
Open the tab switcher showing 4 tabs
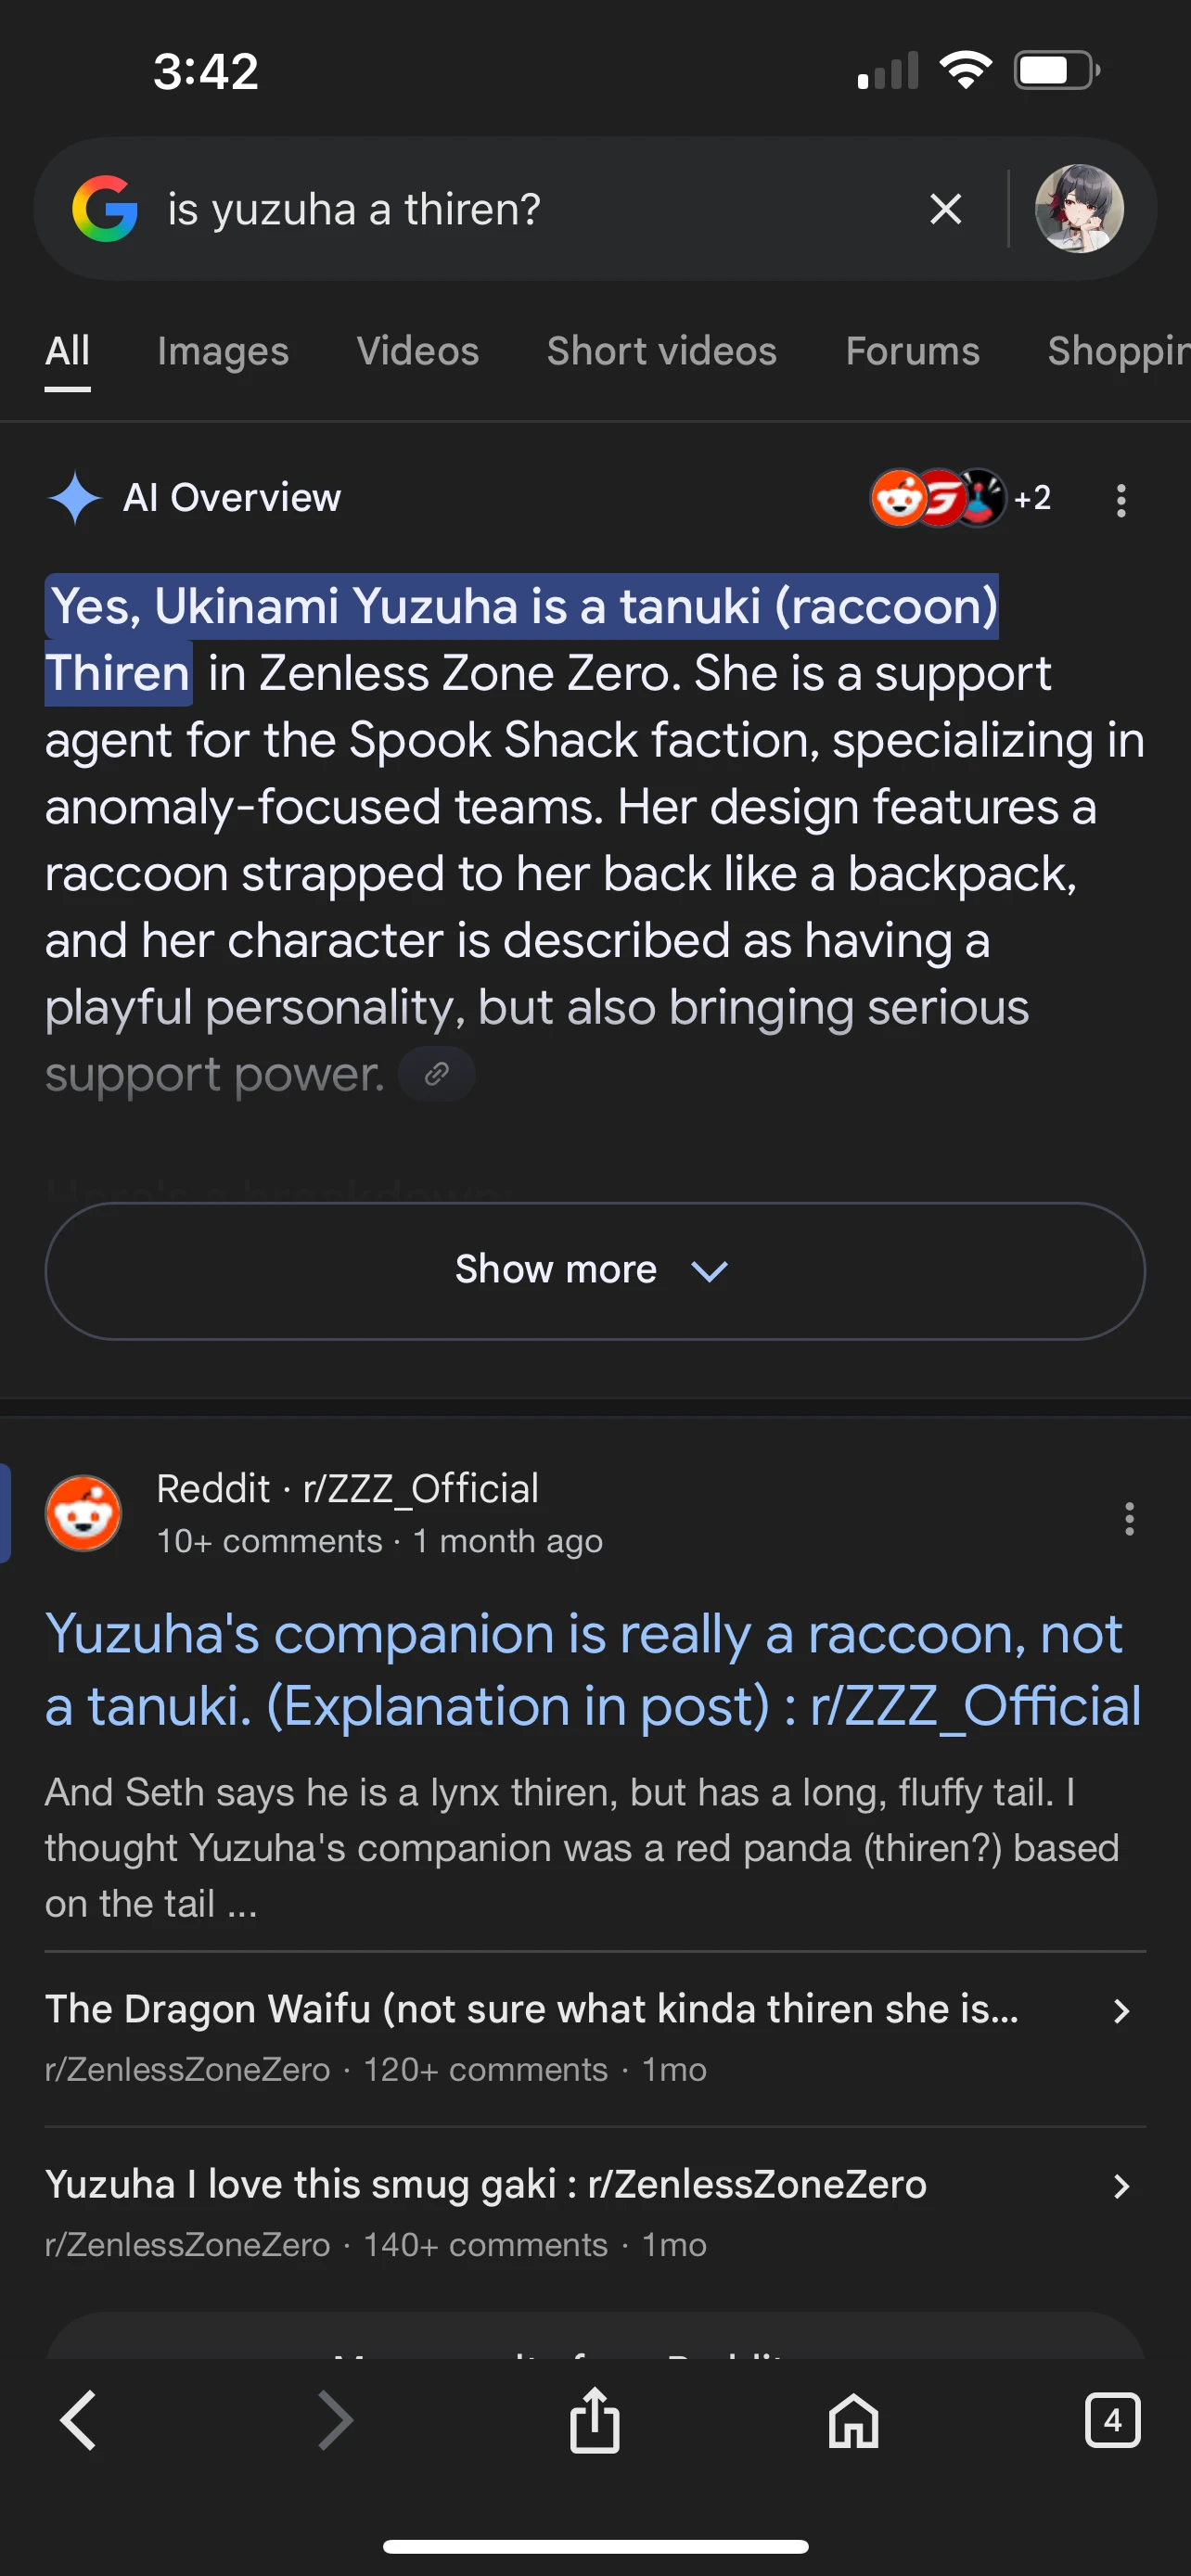[1114, 2420]
